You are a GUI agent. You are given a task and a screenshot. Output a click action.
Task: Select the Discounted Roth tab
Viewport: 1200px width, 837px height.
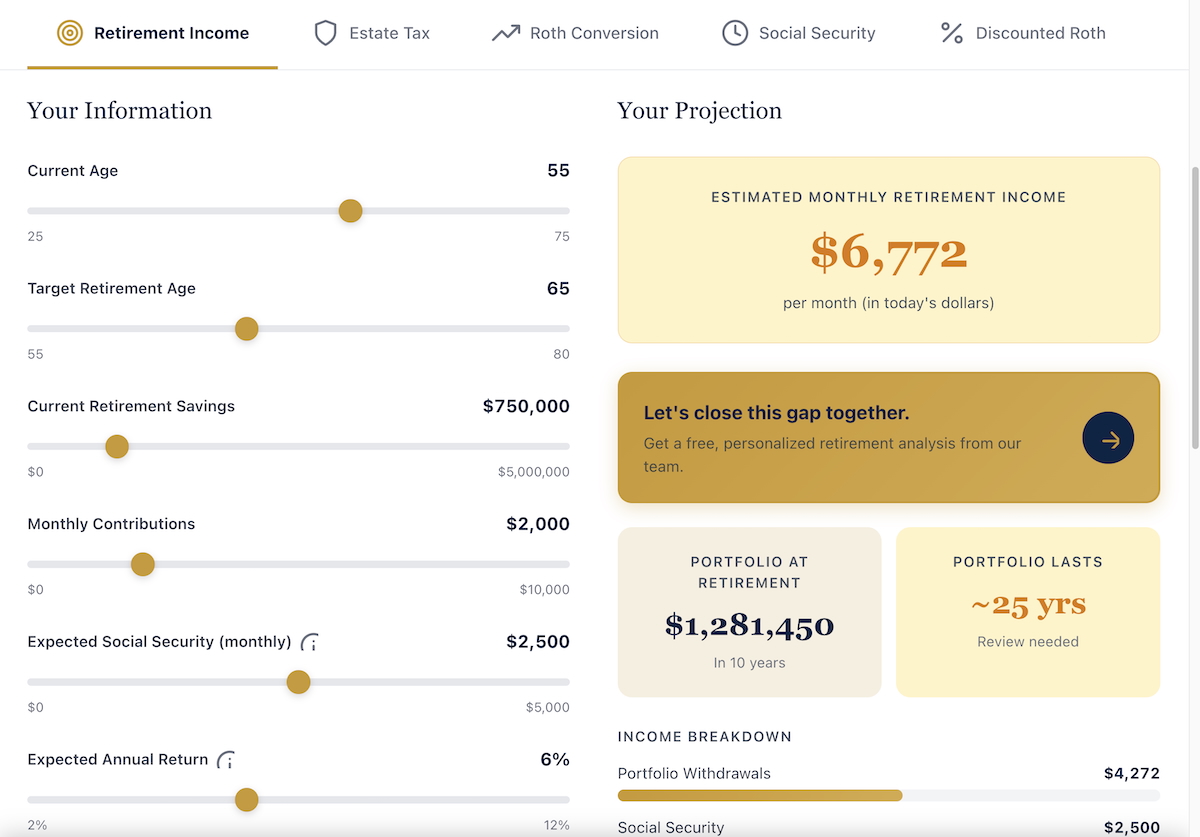1023,34
